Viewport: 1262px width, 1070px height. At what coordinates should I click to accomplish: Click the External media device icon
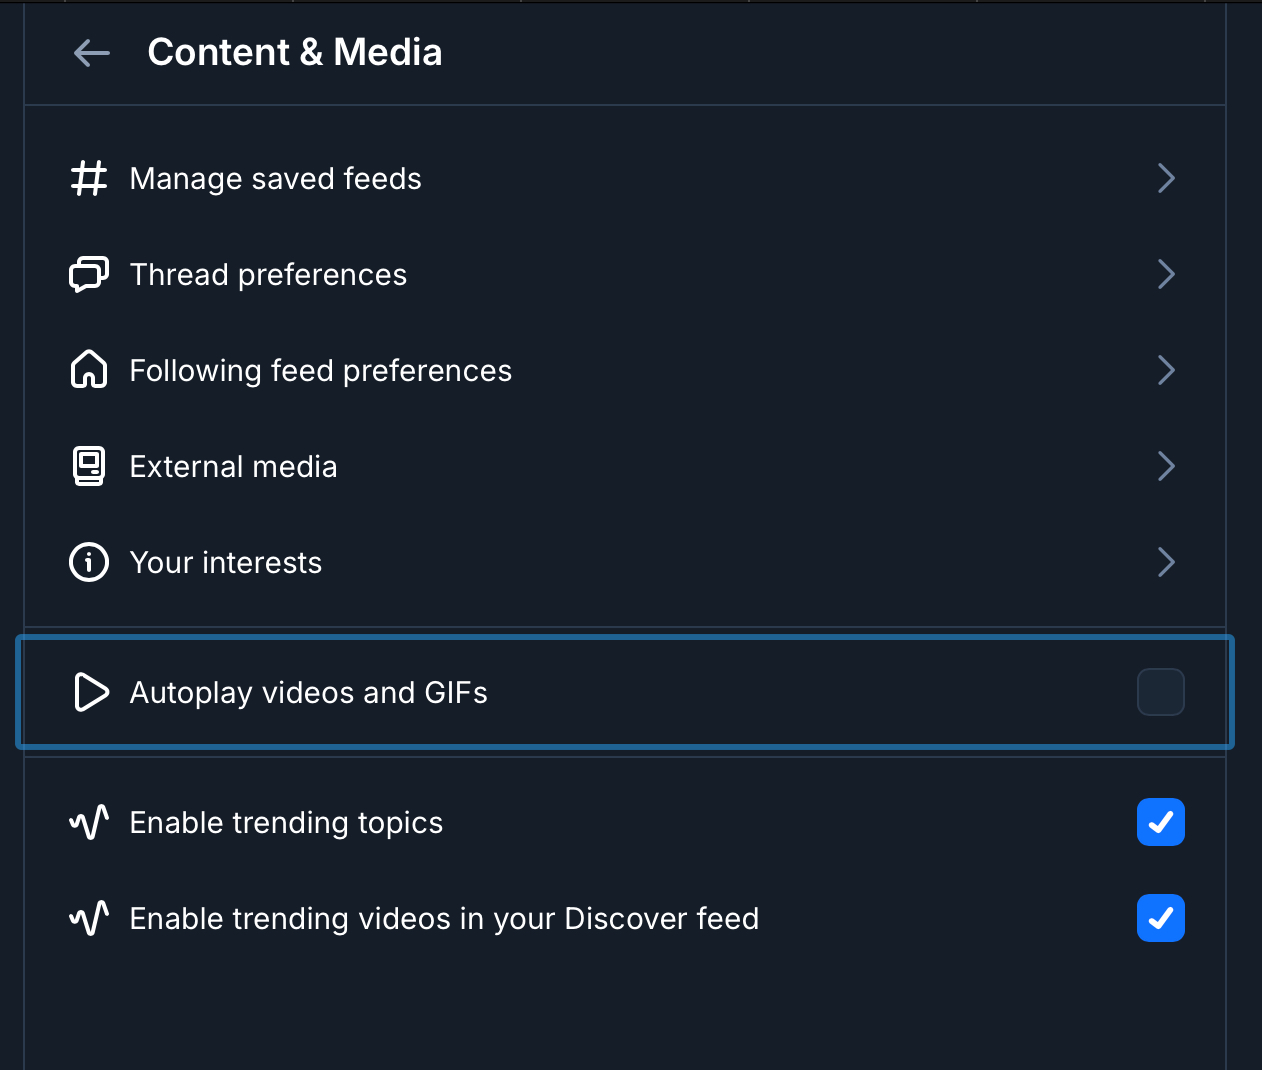(x=89, y=467)
